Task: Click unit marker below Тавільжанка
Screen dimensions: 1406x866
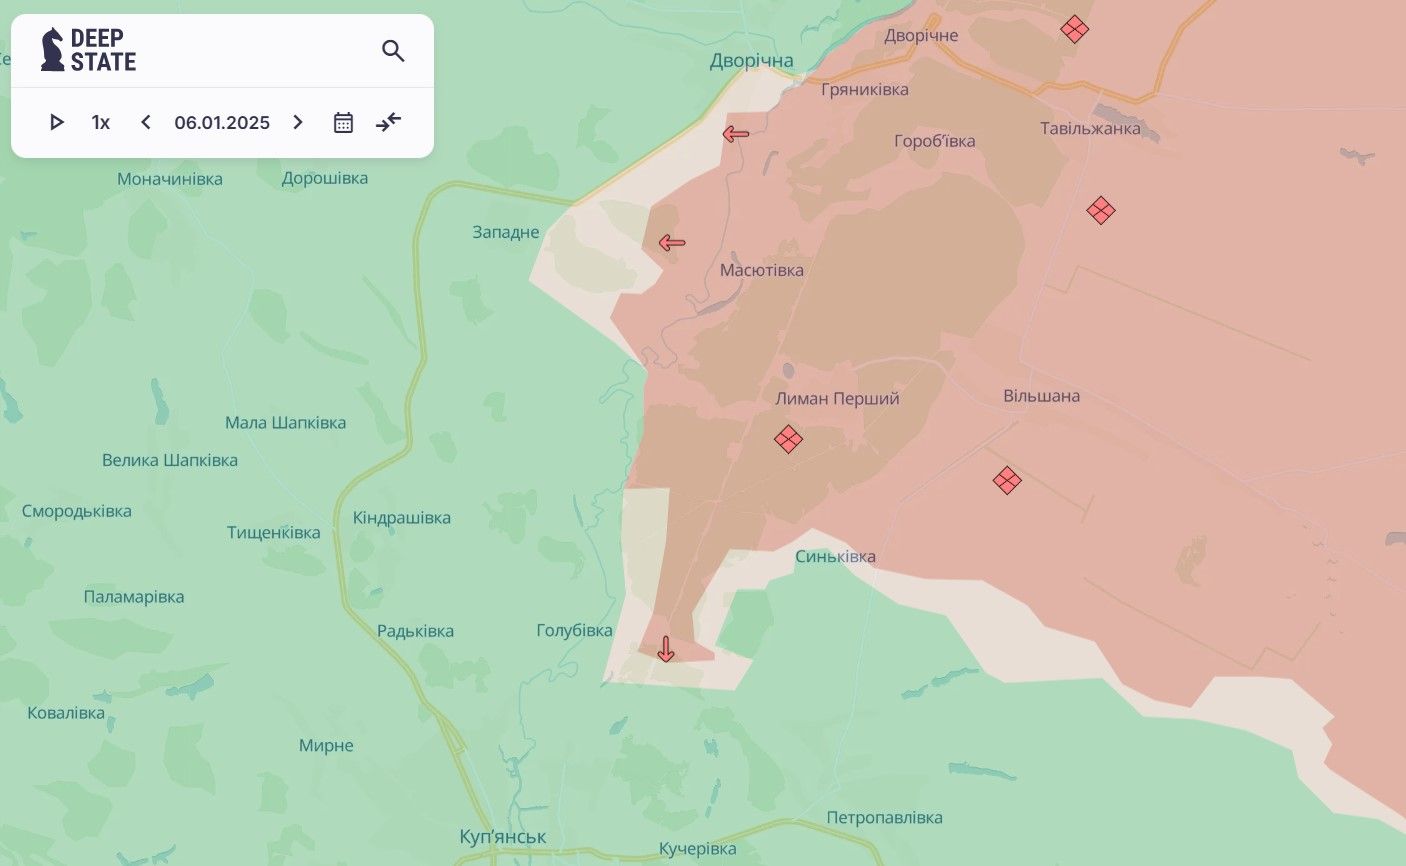Action: click(1100, 210)
